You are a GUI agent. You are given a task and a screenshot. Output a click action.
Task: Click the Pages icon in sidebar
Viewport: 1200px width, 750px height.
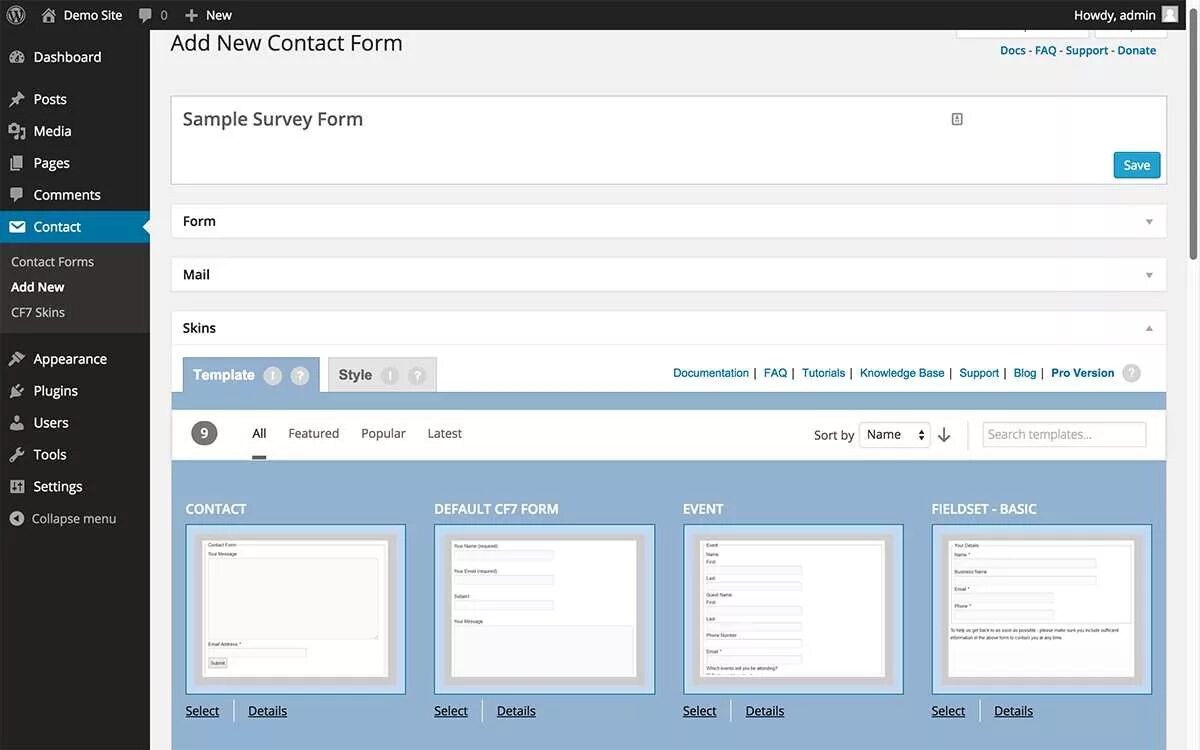pos(17,163)
